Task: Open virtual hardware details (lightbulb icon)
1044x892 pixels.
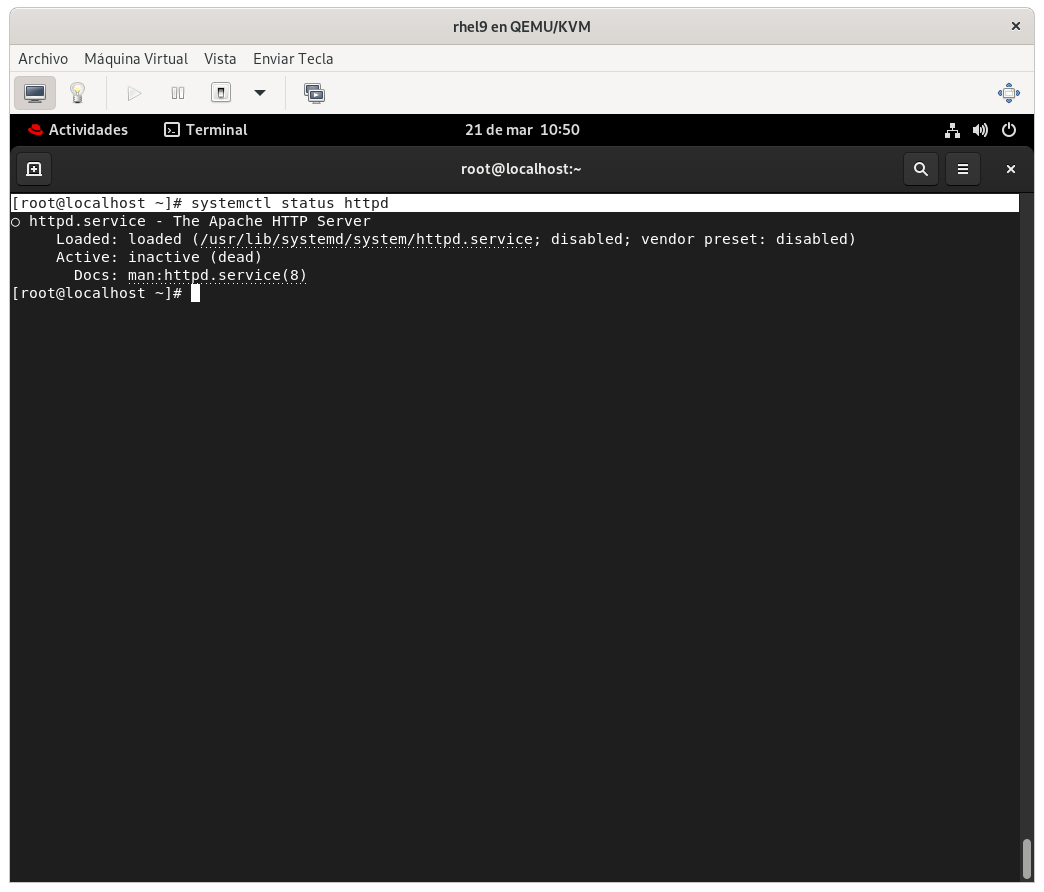Action: [x=77, y=93]
